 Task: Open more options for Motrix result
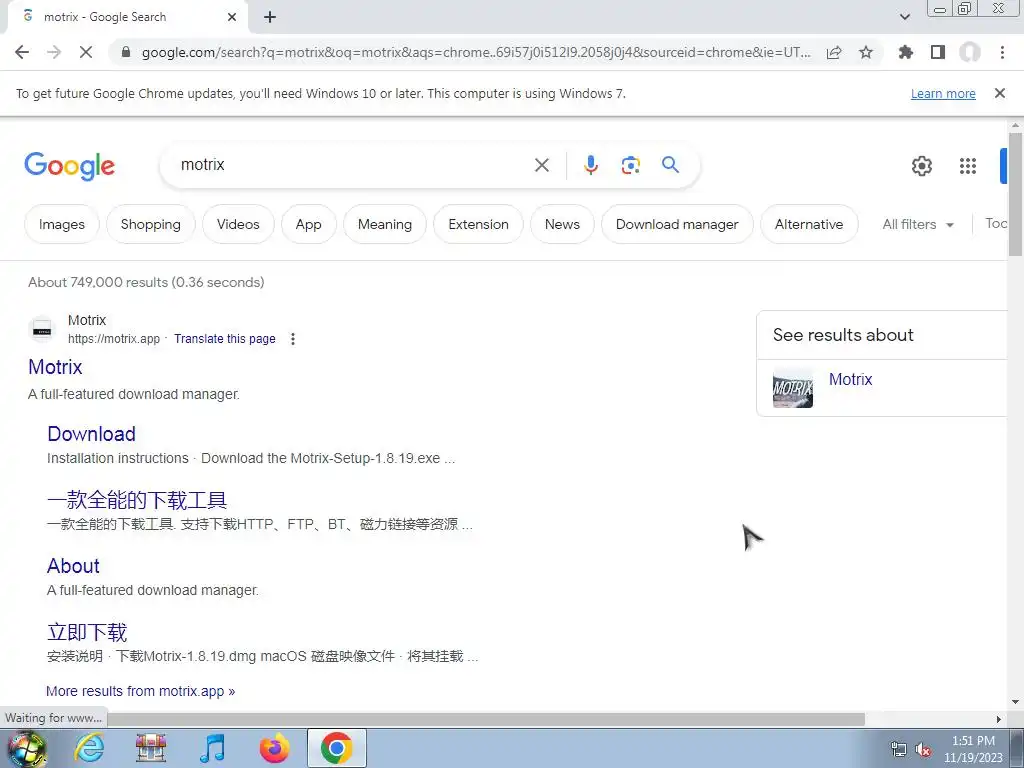293,338
